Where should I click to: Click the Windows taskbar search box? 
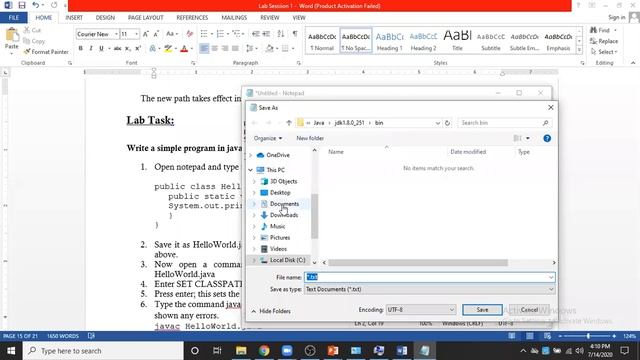[103, 351]
